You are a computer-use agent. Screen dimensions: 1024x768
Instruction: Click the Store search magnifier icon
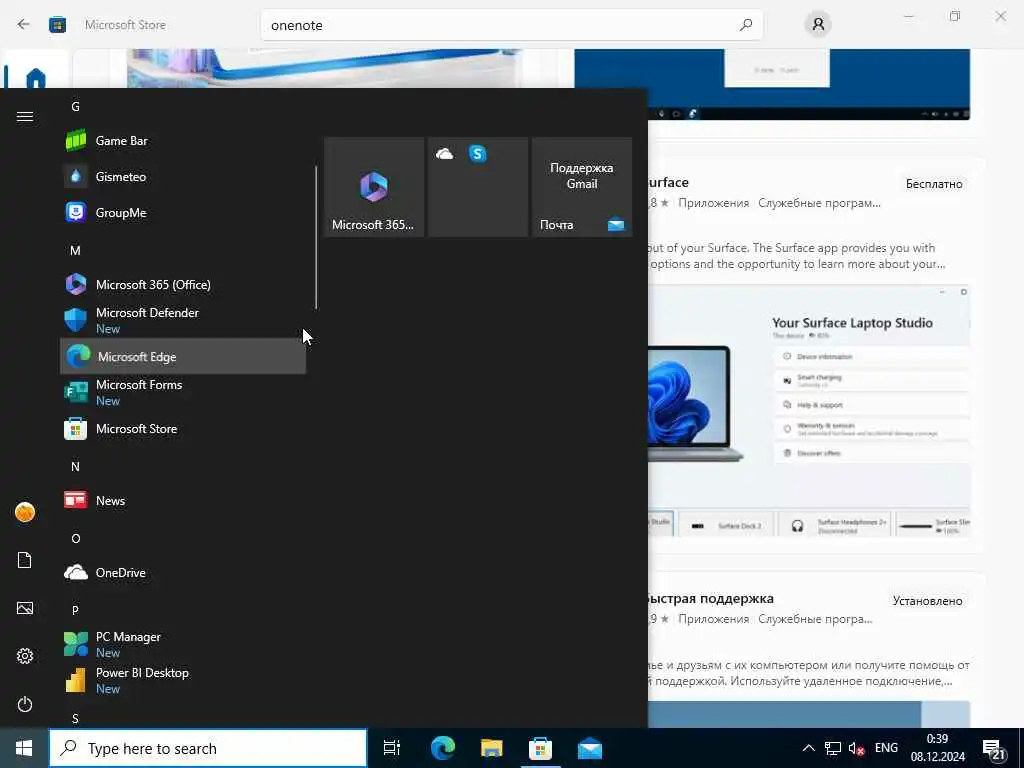(746, 25)
